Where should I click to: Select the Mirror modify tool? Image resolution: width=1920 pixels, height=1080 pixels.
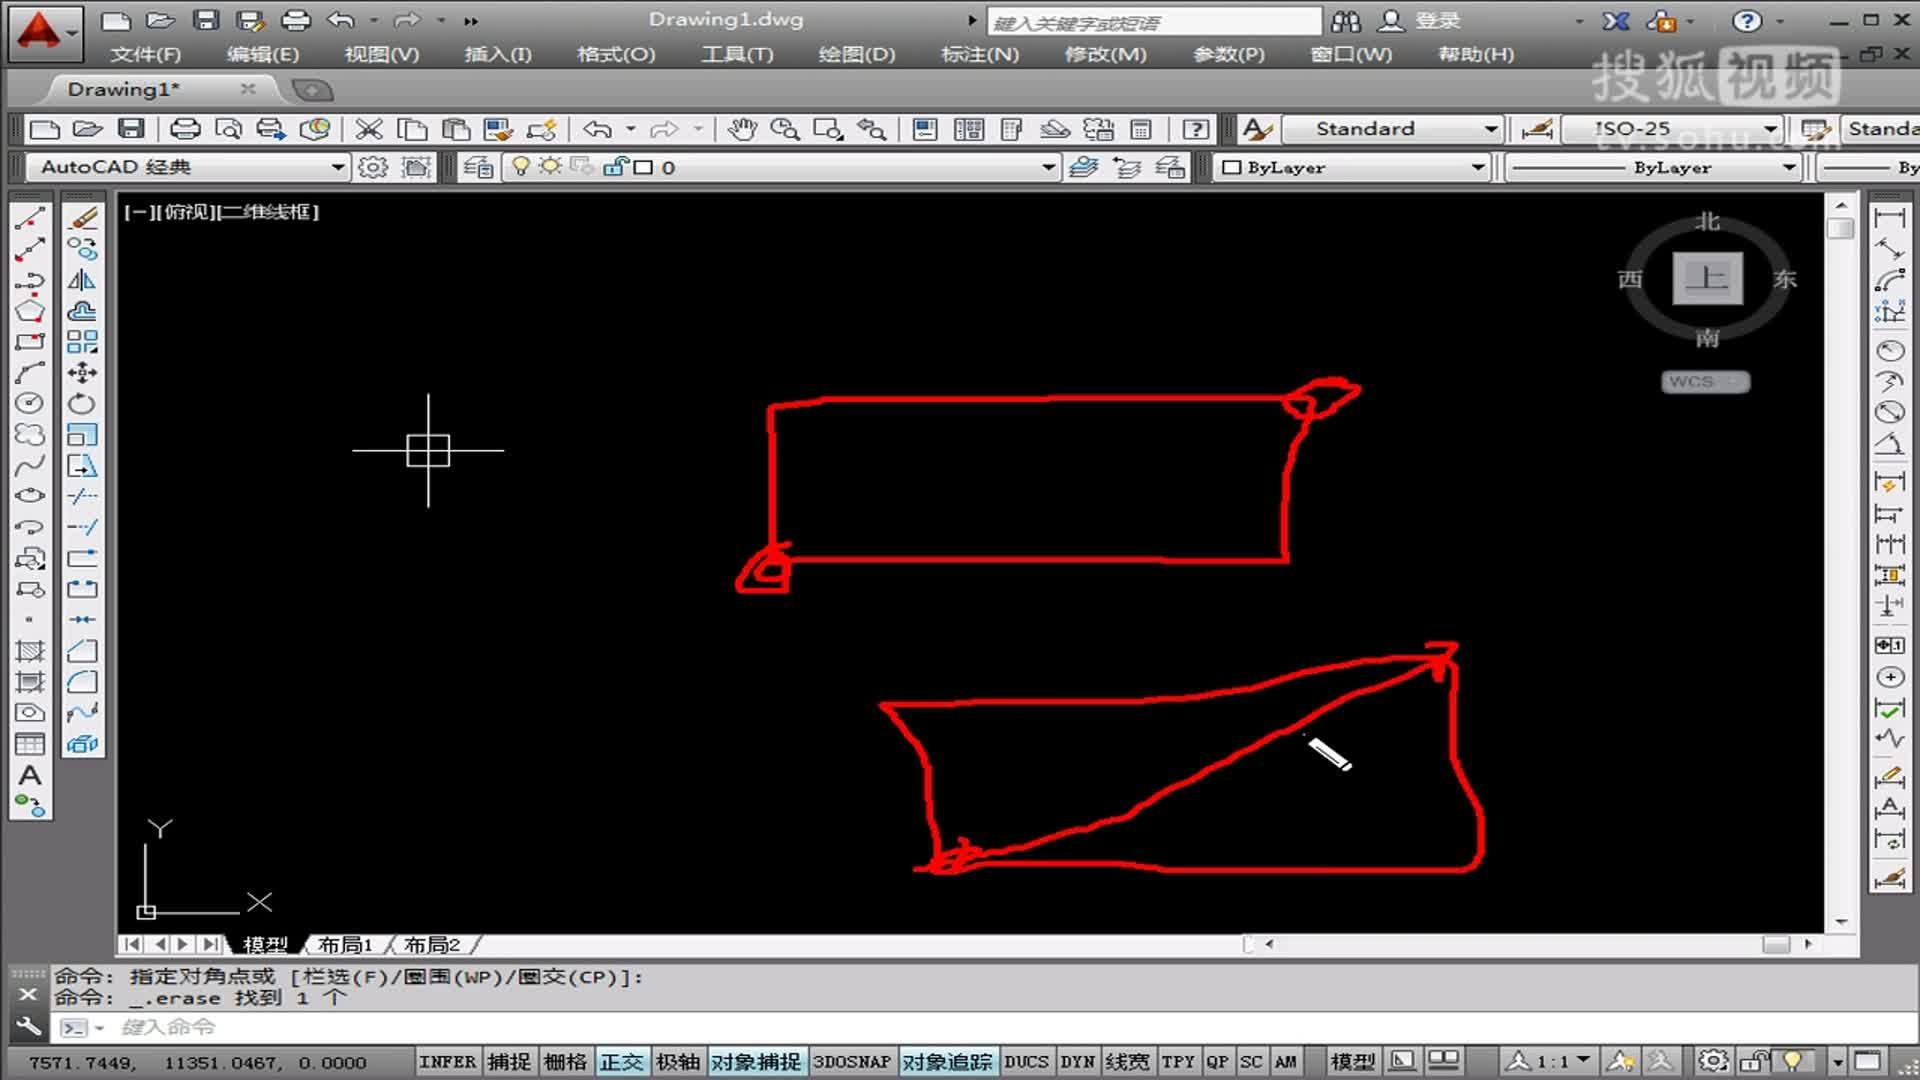pos(83,281)
